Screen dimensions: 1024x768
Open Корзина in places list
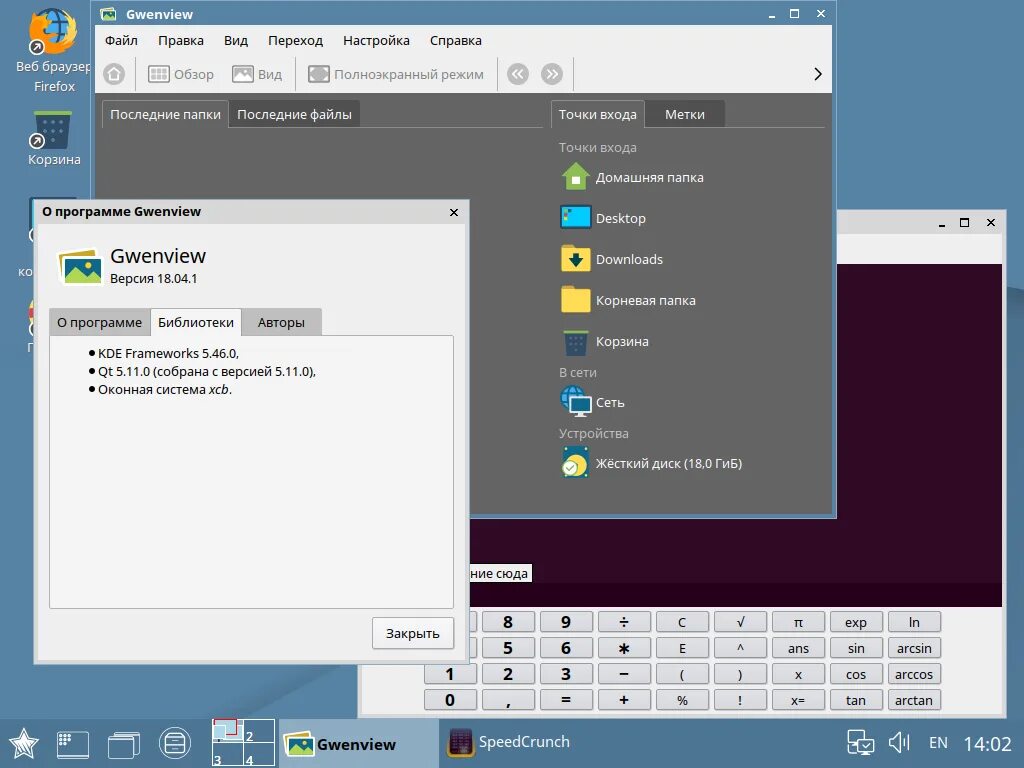tap(605, 342)
